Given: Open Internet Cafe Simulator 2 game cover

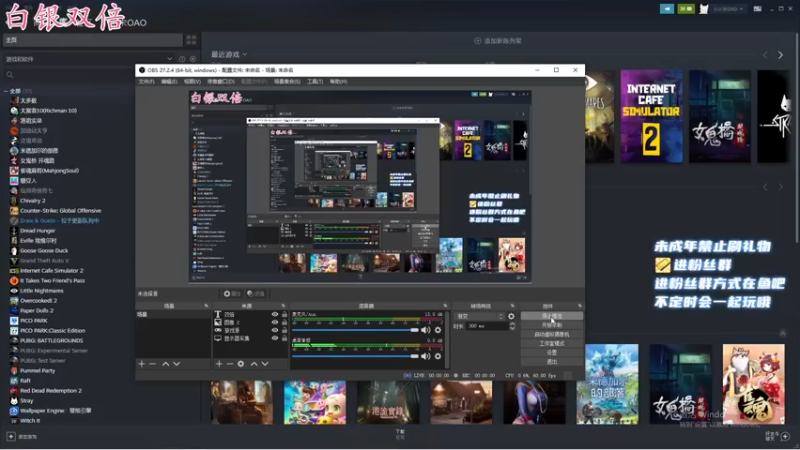Looking at the screenshot, I should (x=651, y=117).
